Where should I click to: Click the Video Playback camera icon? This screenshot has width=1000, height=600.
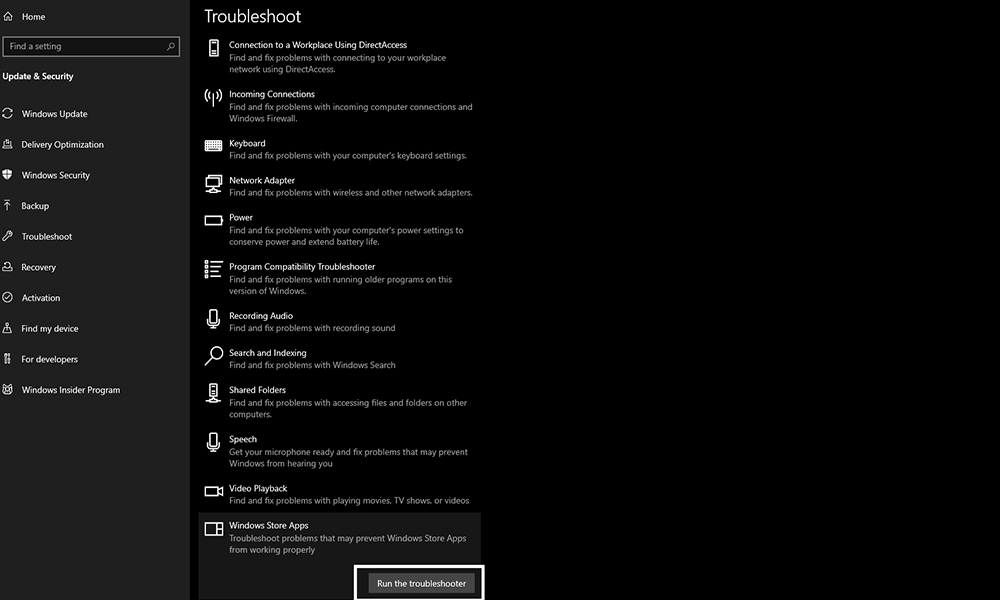[x=214, y=491]
